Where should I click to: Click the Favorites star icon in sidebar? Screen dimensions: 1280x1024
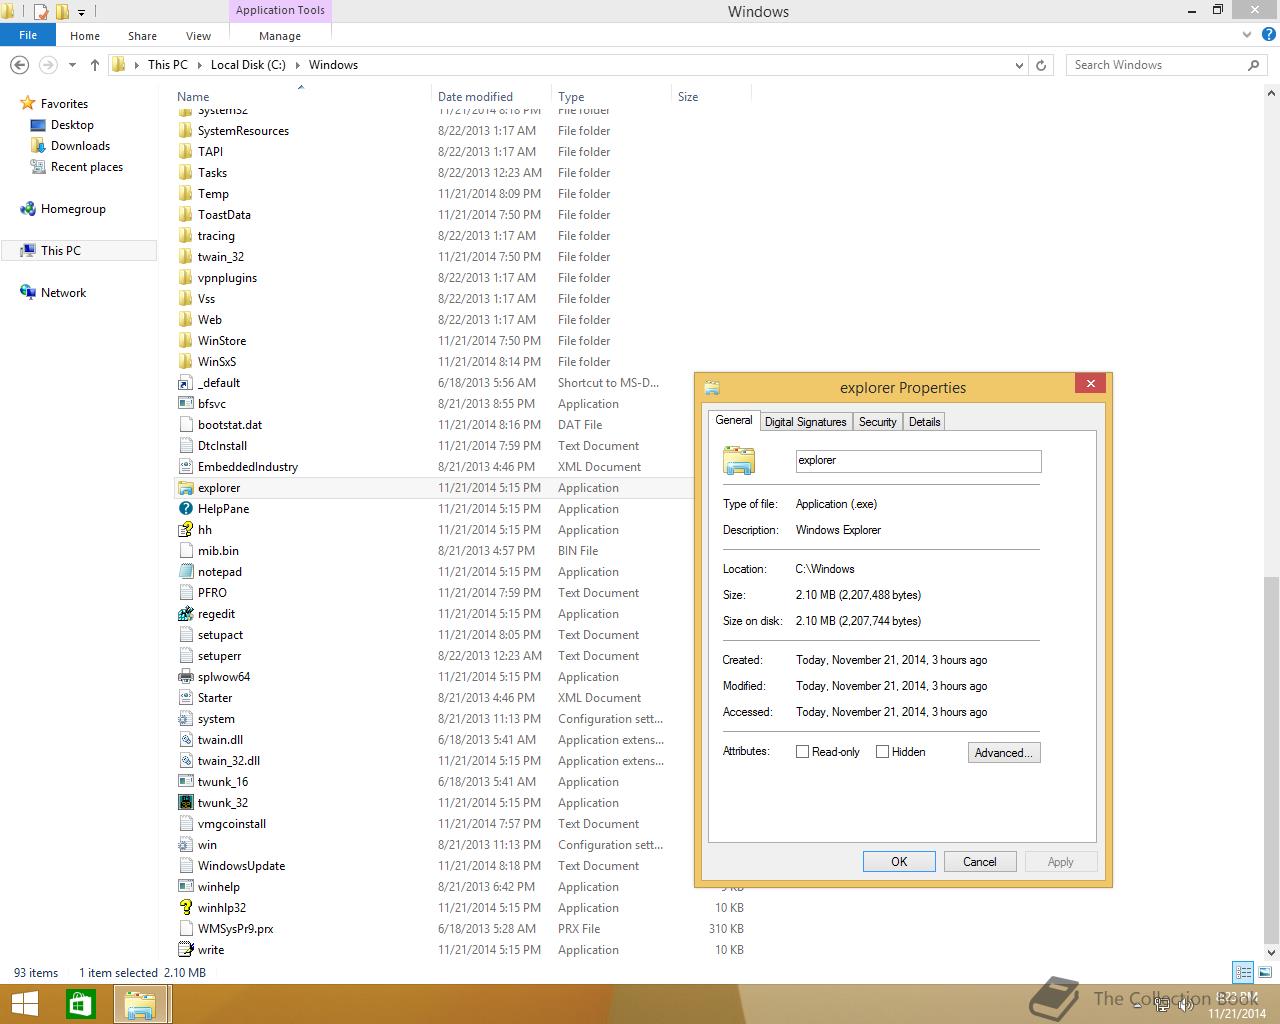click(x=28, y=104)
